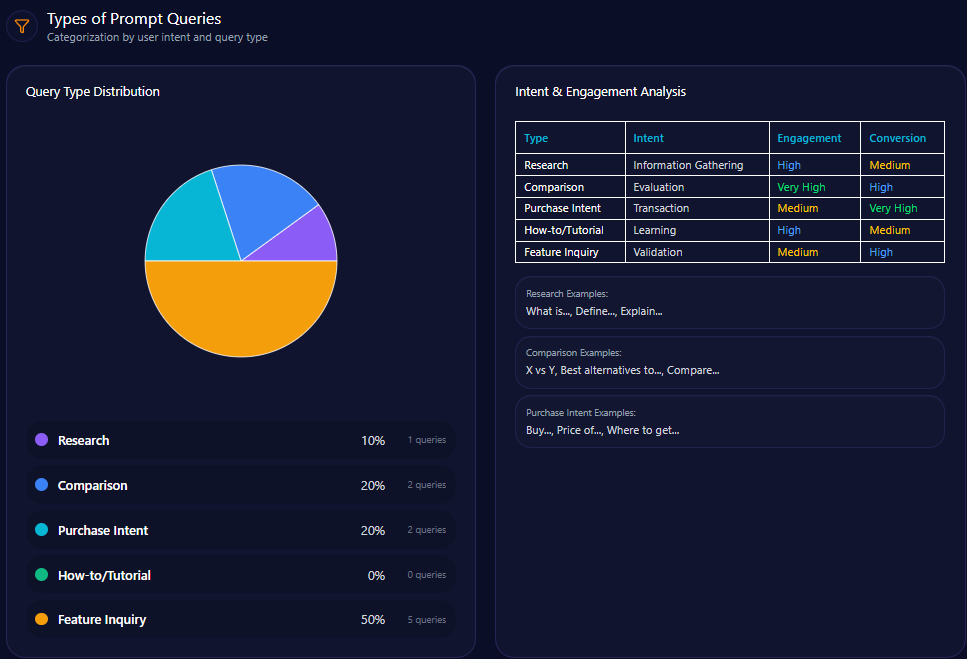This screenshot has height=659, width=967.
Task: Click the orange Feature Inquiry legend dot
Action: (x=41, y=620)
